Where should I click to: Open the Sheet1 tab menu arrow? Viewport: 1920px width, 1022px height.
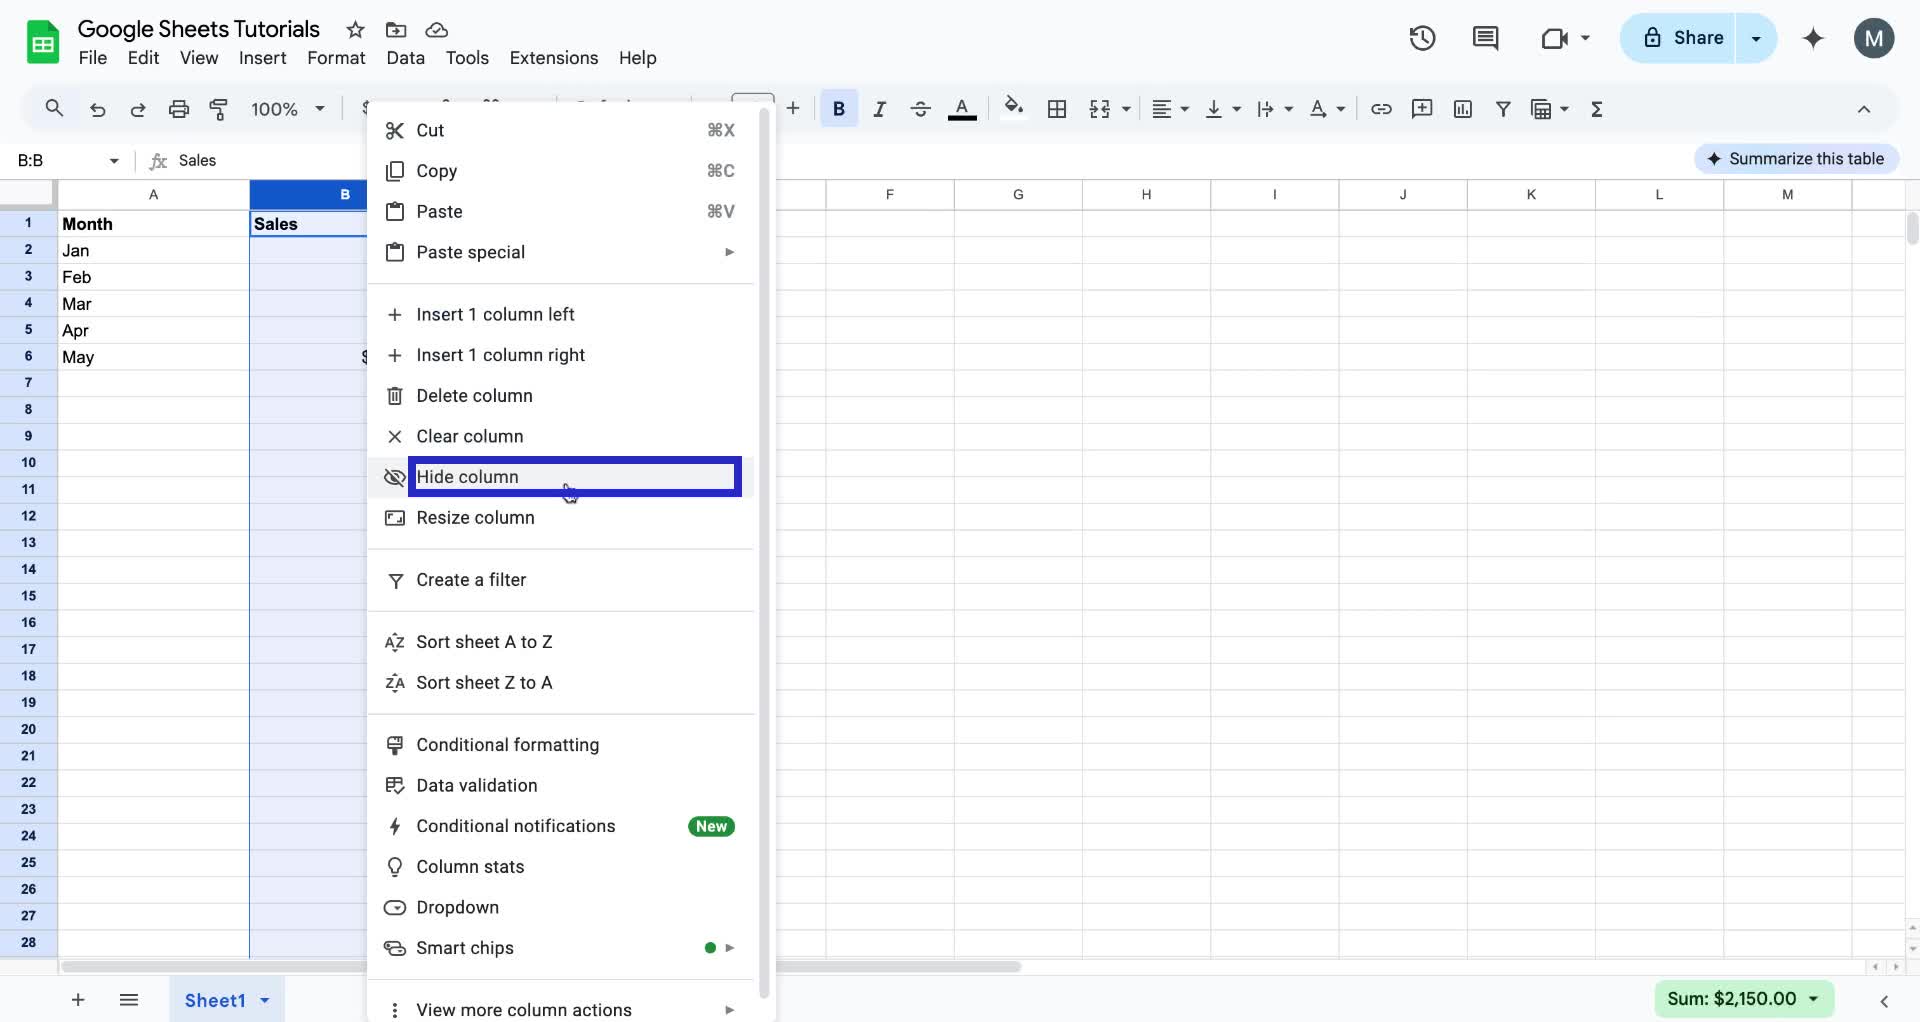tap(264, 1000)
